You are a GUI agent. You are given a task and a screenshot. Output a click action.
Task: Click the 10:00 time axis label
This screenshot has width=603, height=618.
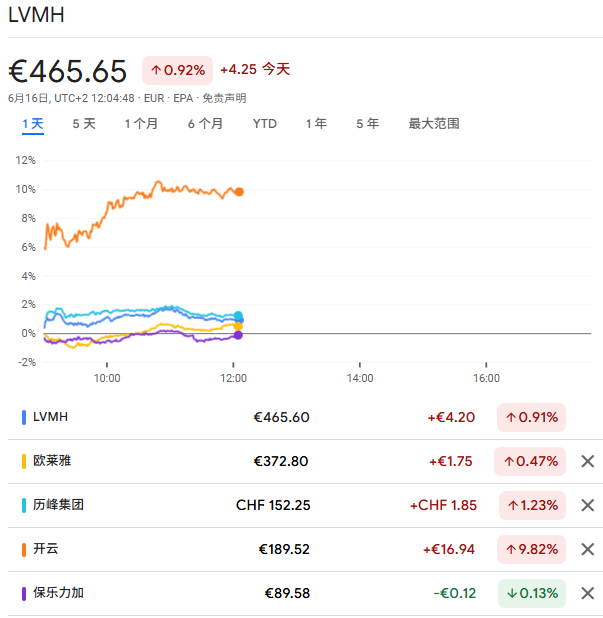pyautogui.click(x=107, y=378)
